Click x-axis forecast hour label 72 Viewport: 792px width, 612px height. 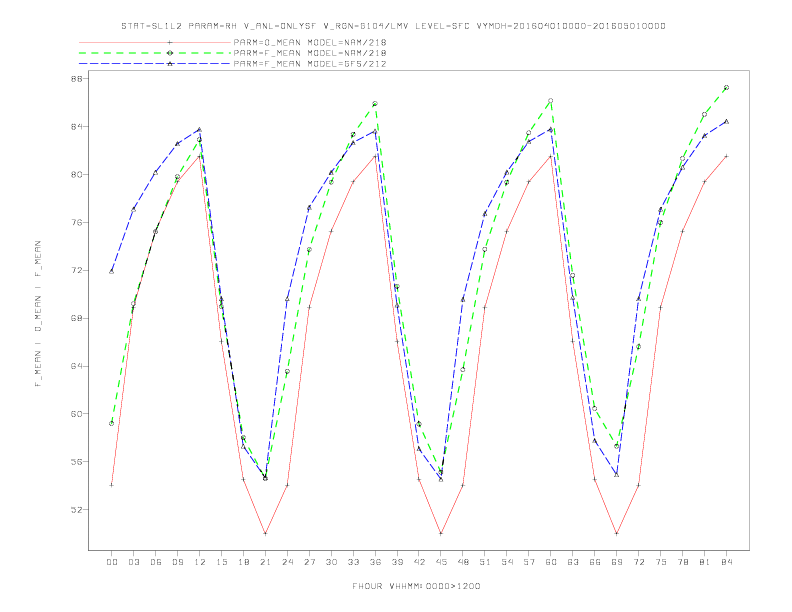[639, 562]
